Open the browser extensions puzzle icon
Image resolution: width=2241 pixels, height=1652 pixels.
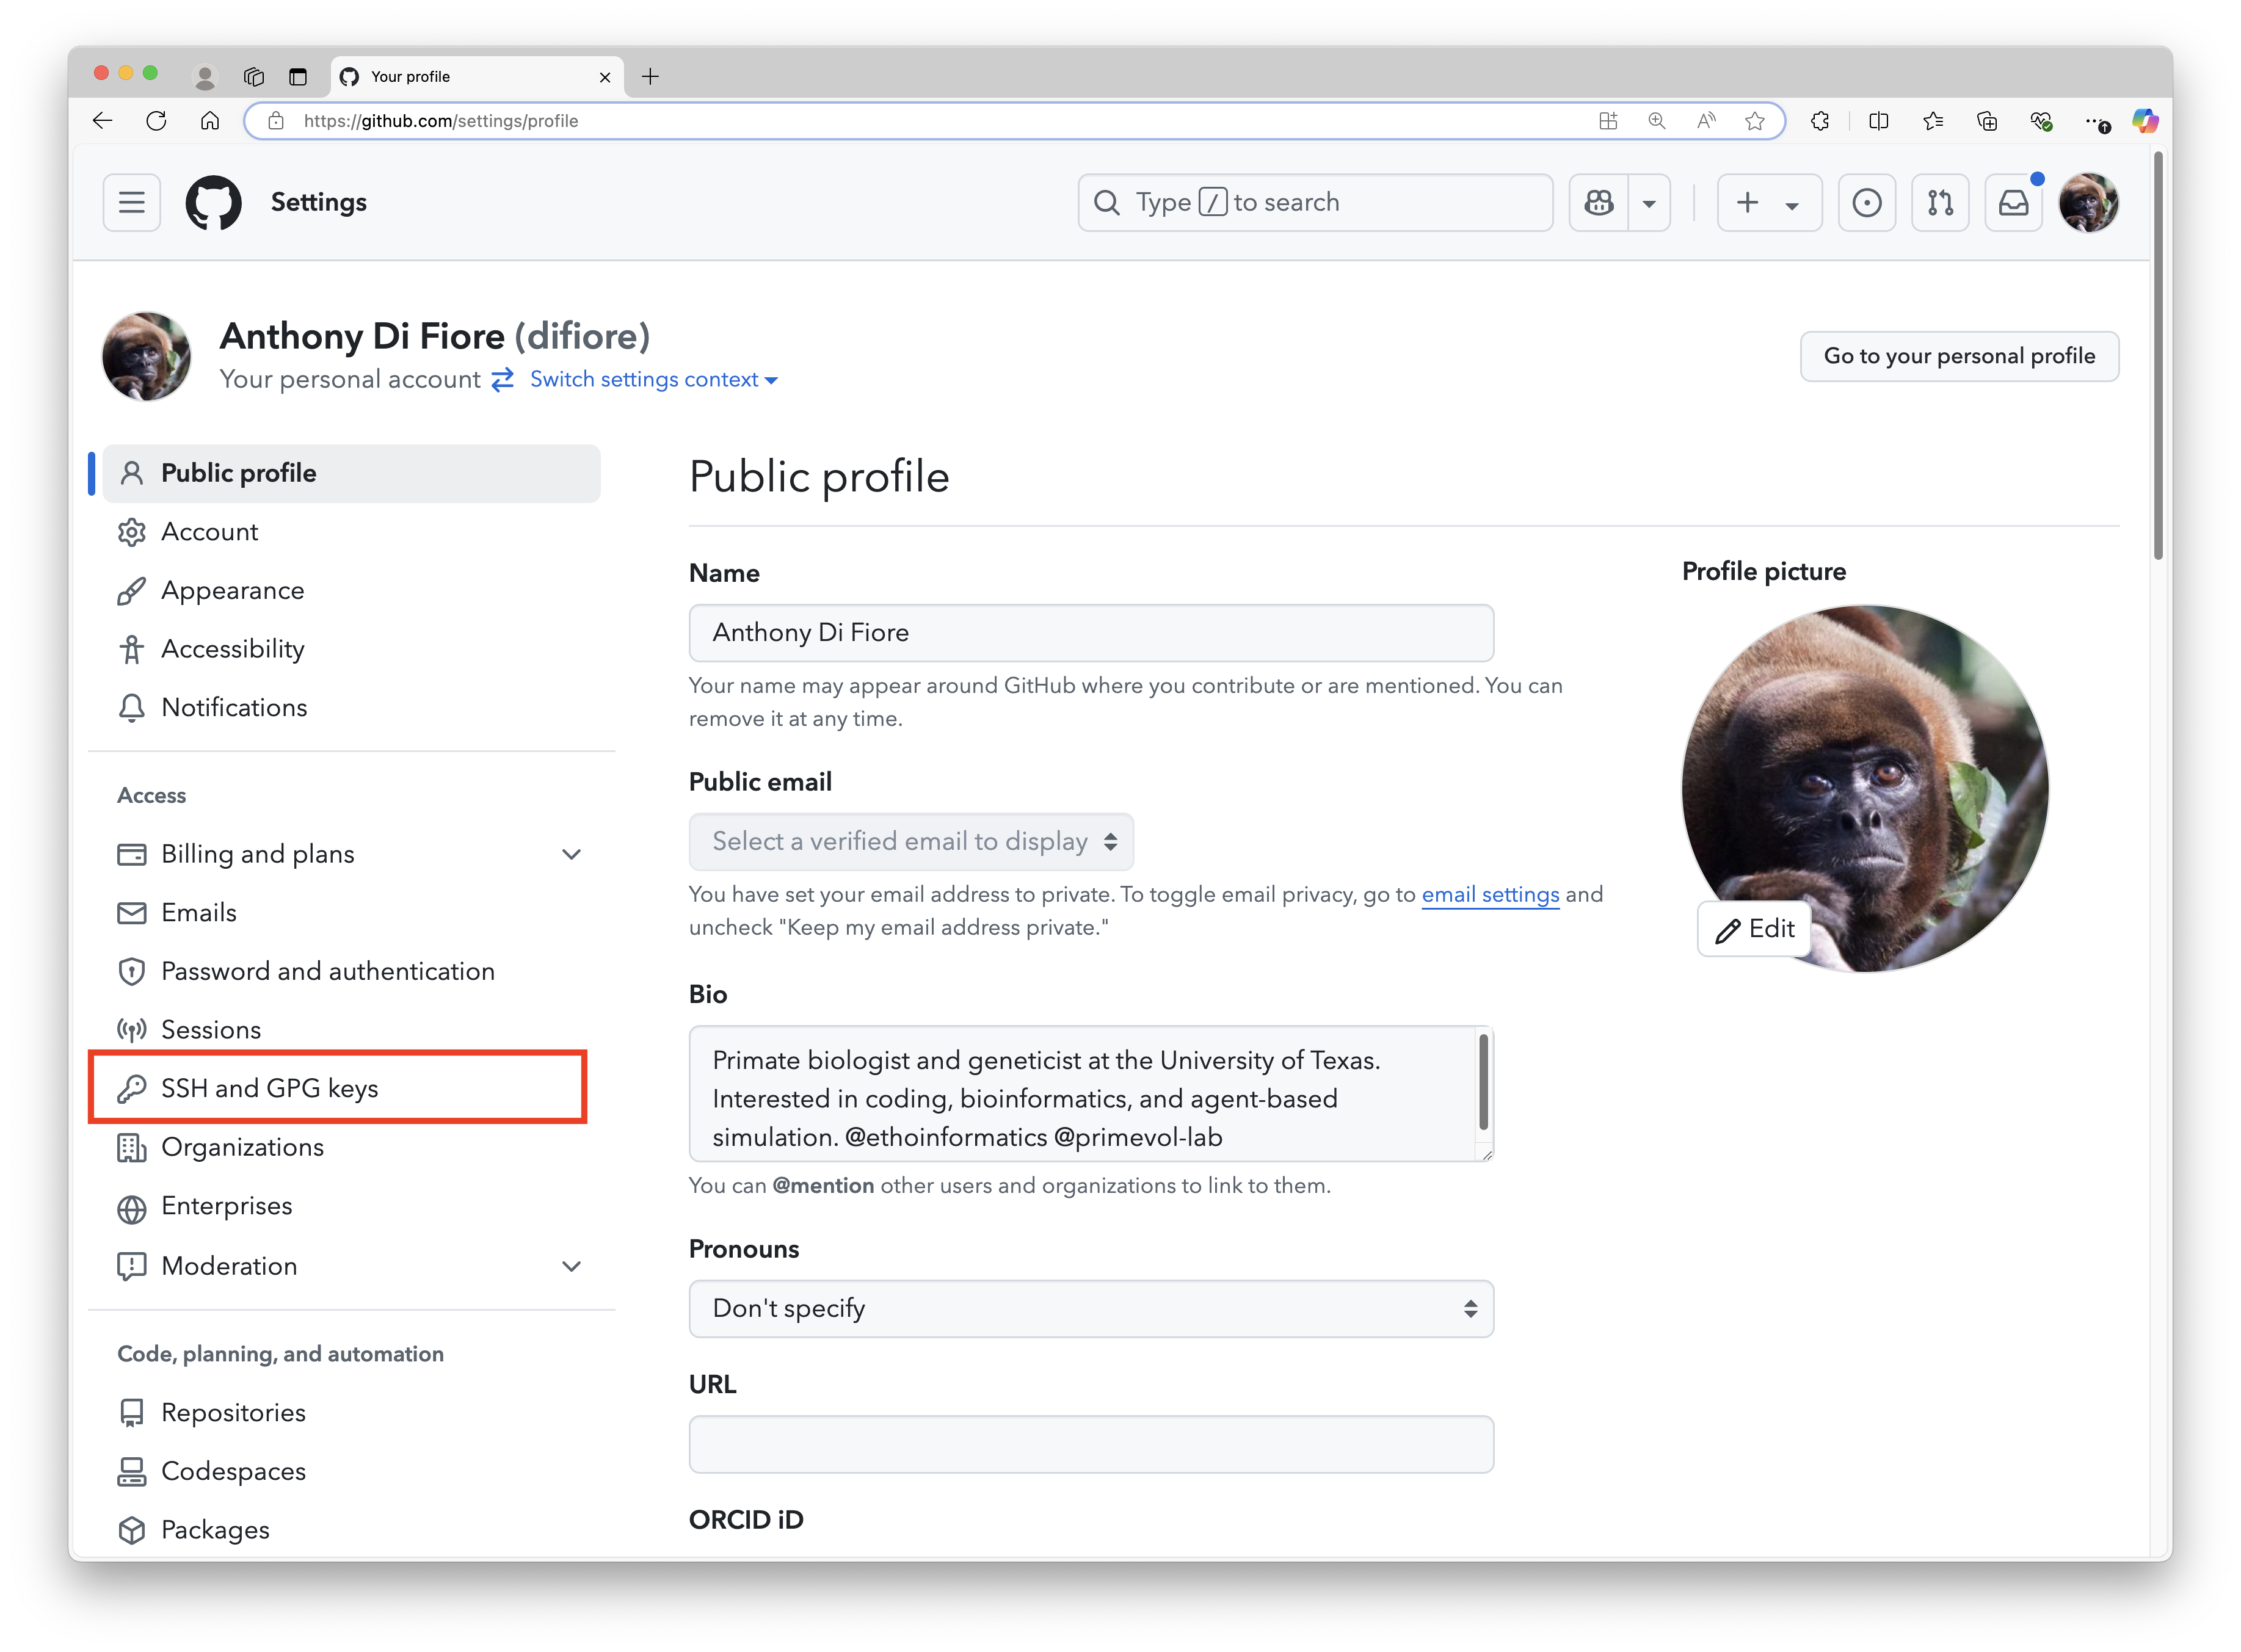pos(1820,121)
